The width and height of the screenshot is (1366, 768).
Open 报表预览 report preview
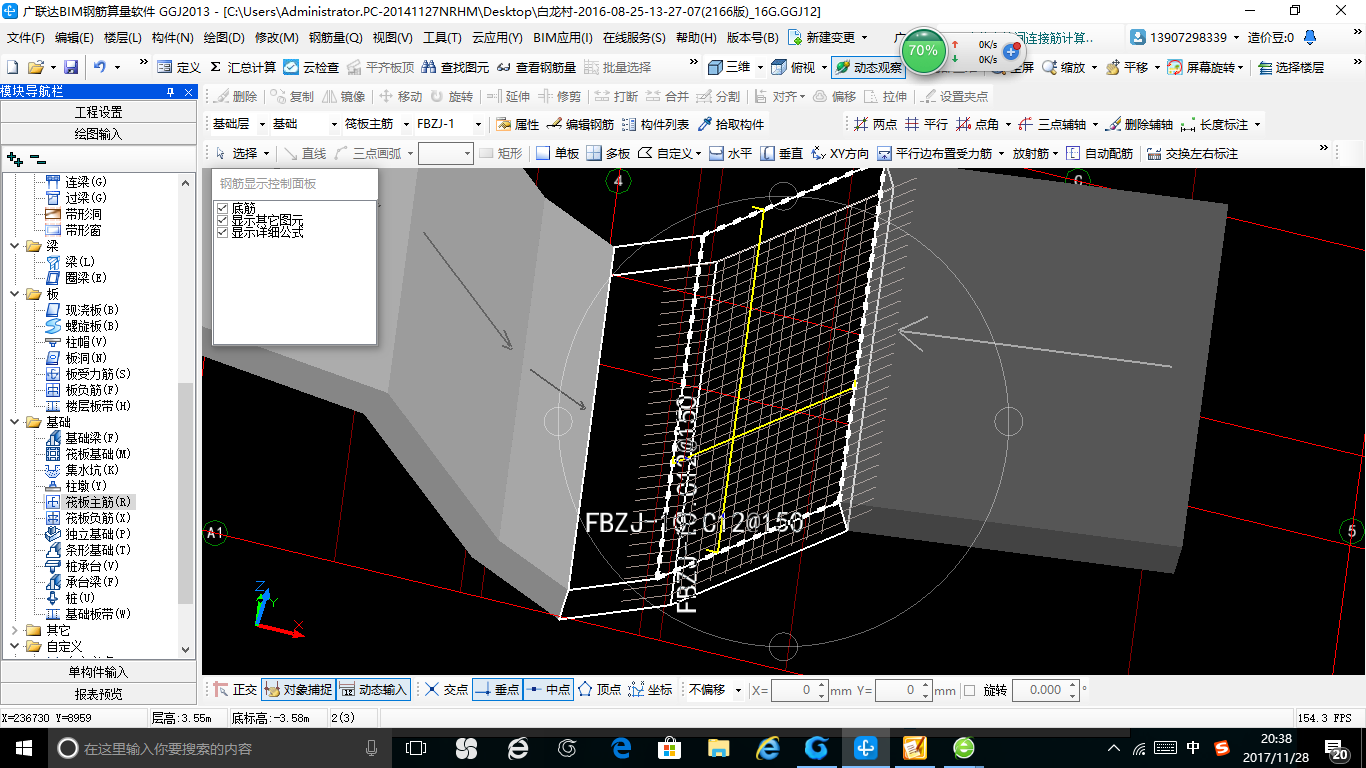99,694
